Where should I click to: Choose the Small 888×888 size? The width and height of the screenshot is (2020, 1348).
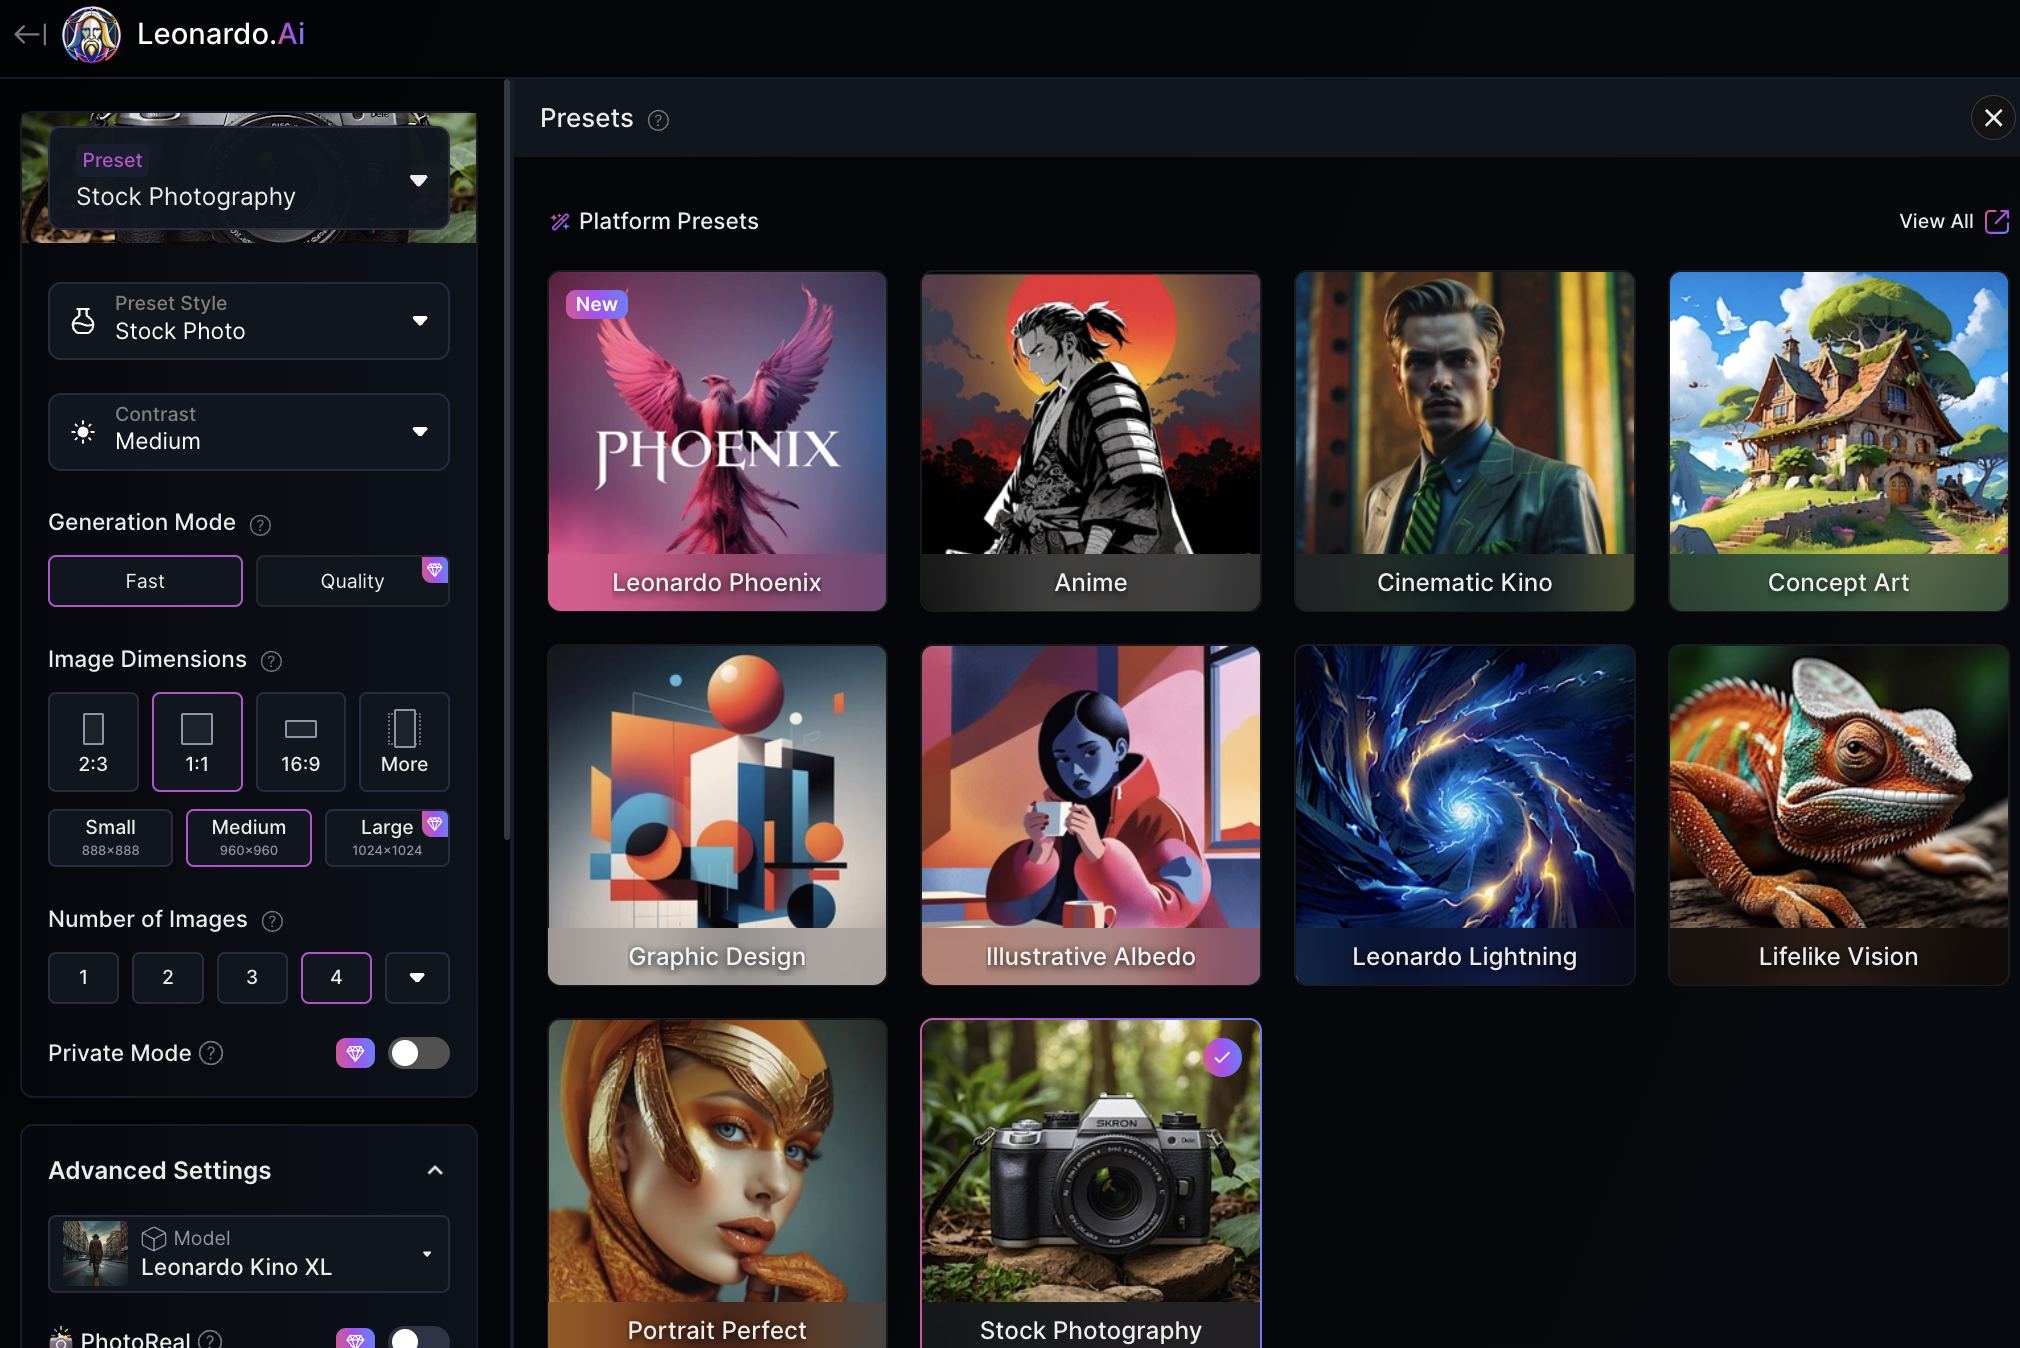point(110,837)
